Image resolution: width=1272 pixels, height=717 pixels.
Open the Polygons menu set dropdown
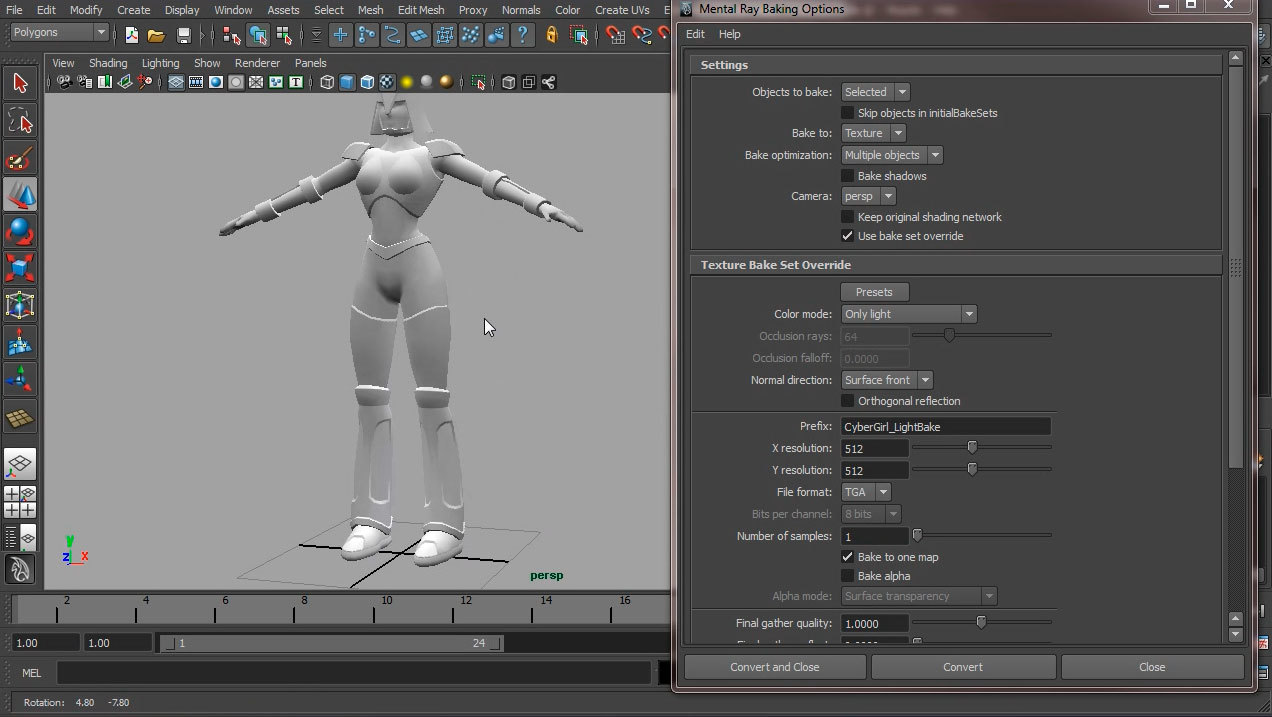click(x=59, y=33)
